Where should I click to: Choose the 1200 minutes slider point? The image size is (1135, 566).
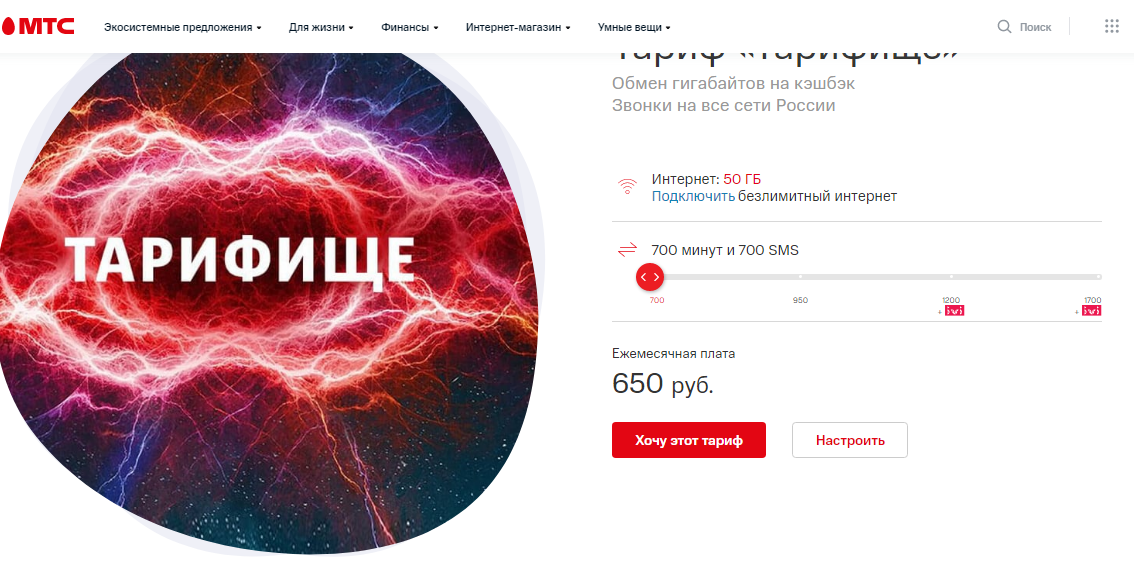tap(950, 276)
